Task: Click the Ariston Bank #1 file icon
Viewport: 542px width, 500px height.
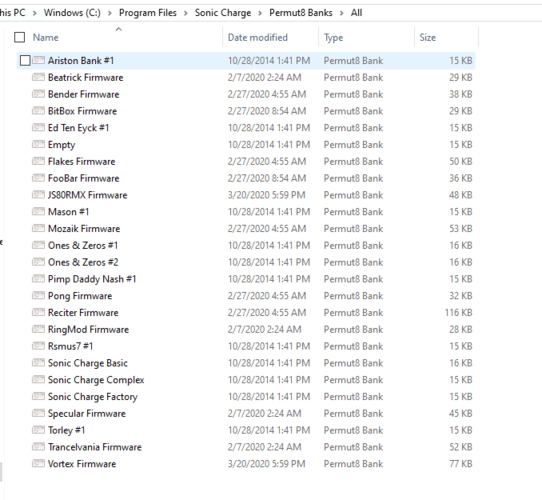Action: pyautogui.click(x=38, y=61)
